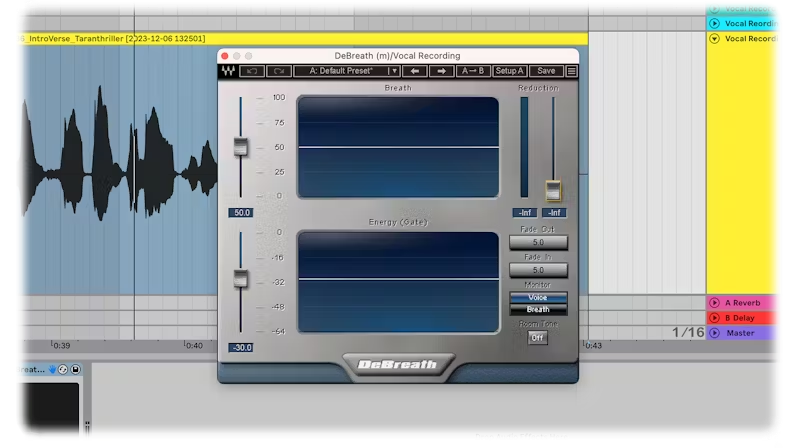Undo the last DeBreath parameter change
Image resolution: width=798 pixels, height=448 pixels.
click(x=252, y=71)
